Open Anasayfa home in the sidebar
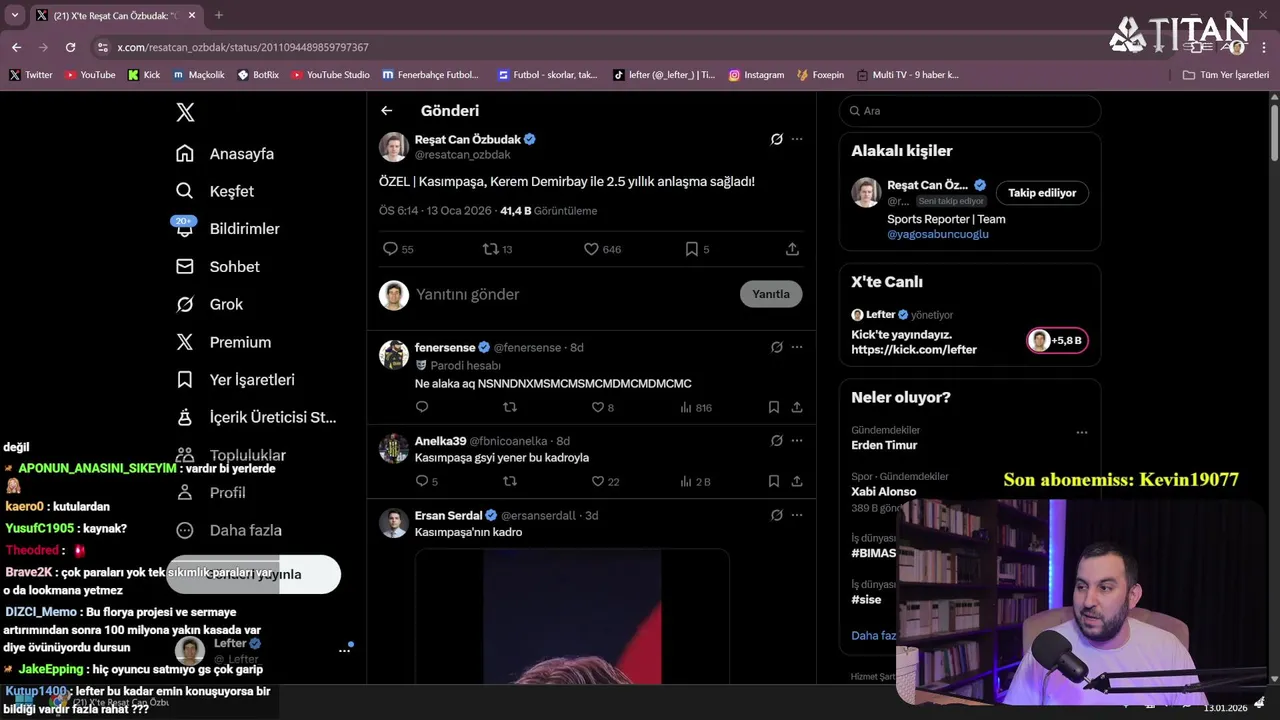1280x720 pixels. click(225, 154)
